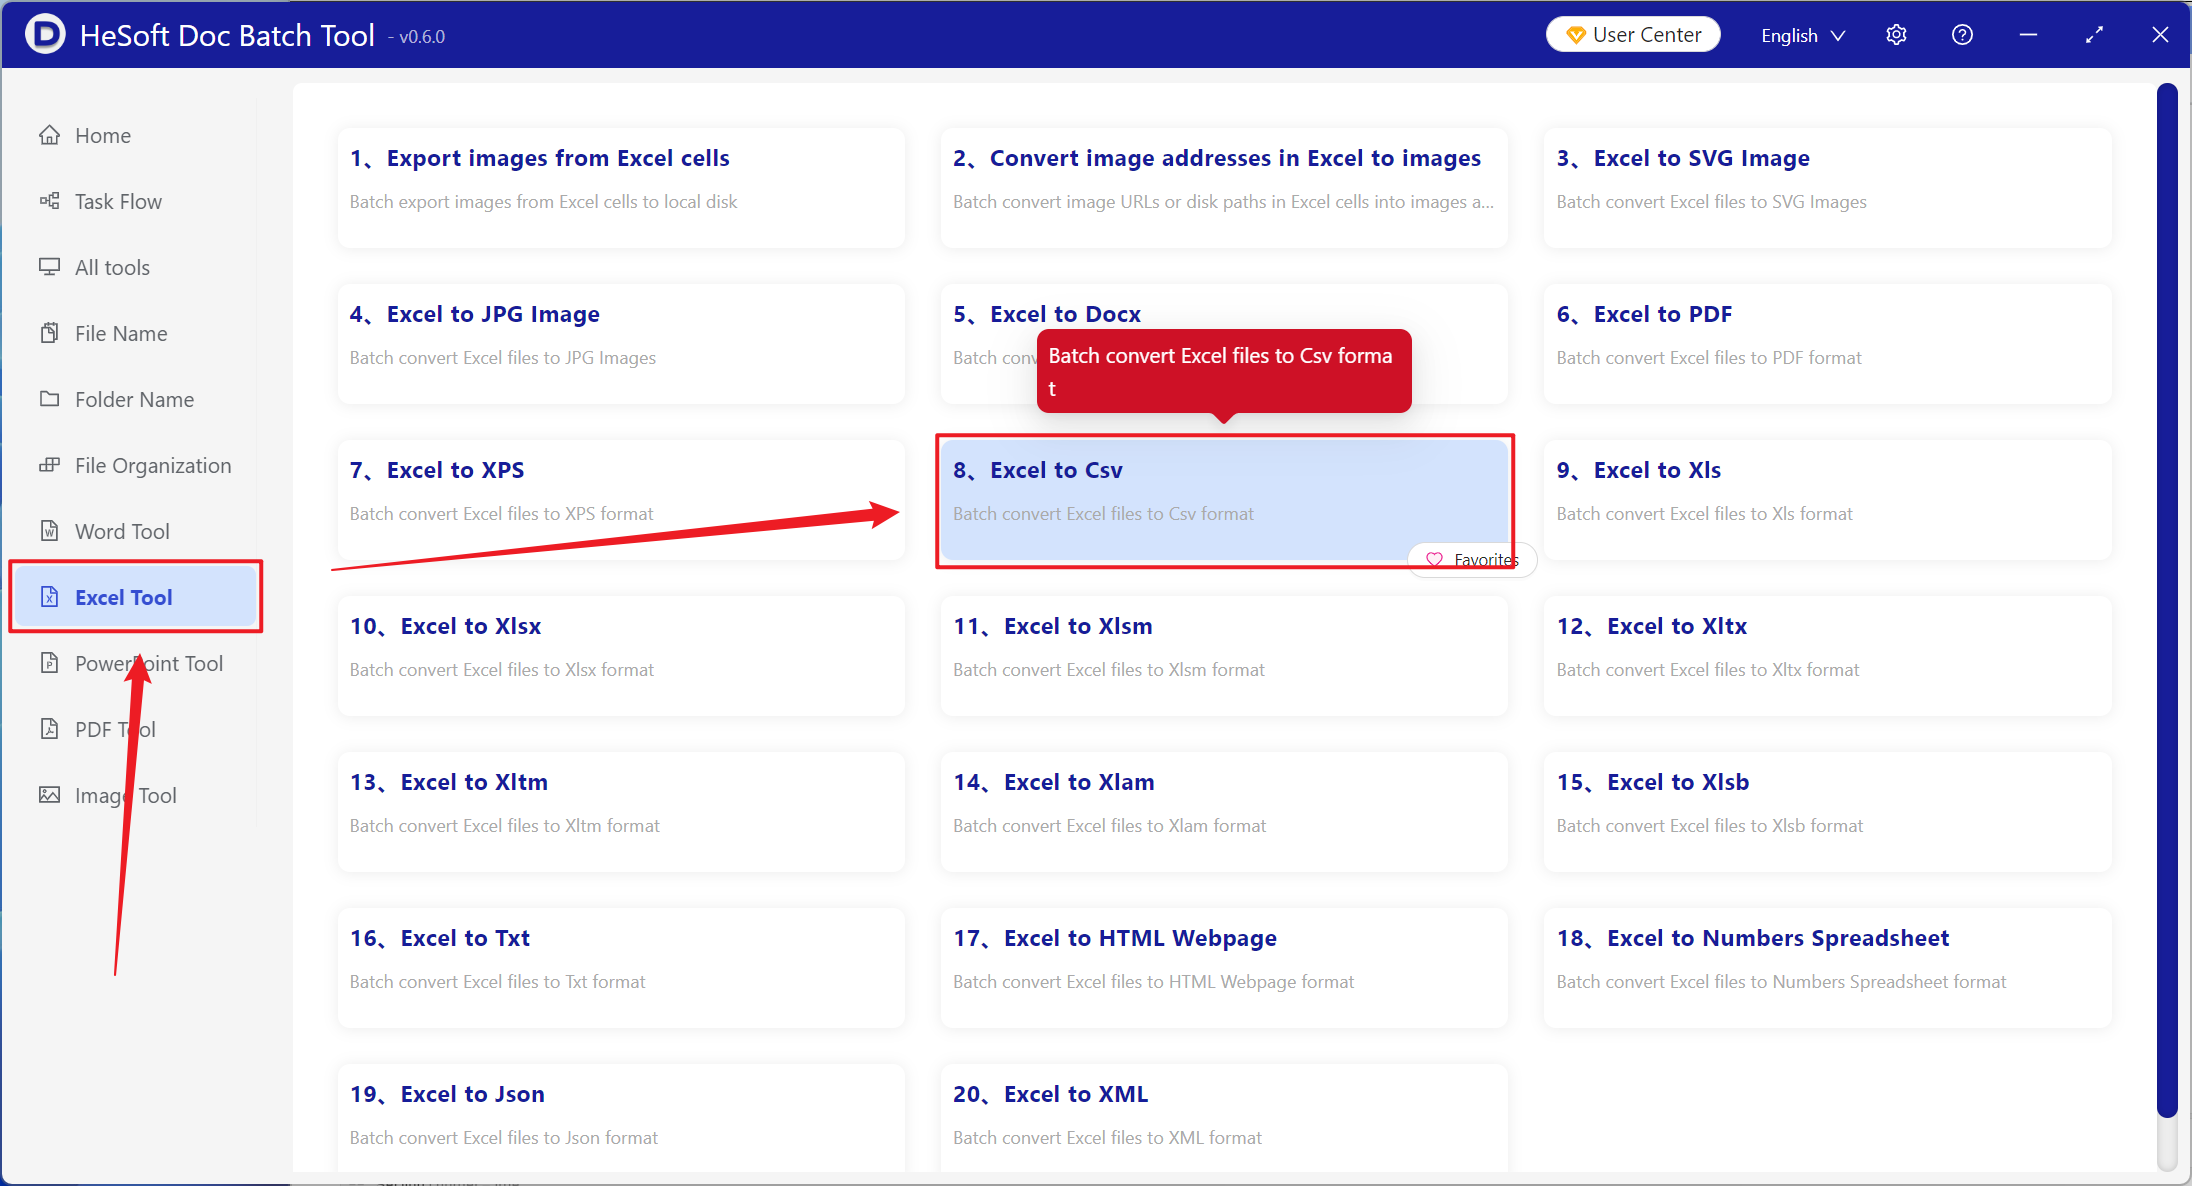Open Export images from Excel cells

coord(621,188)
